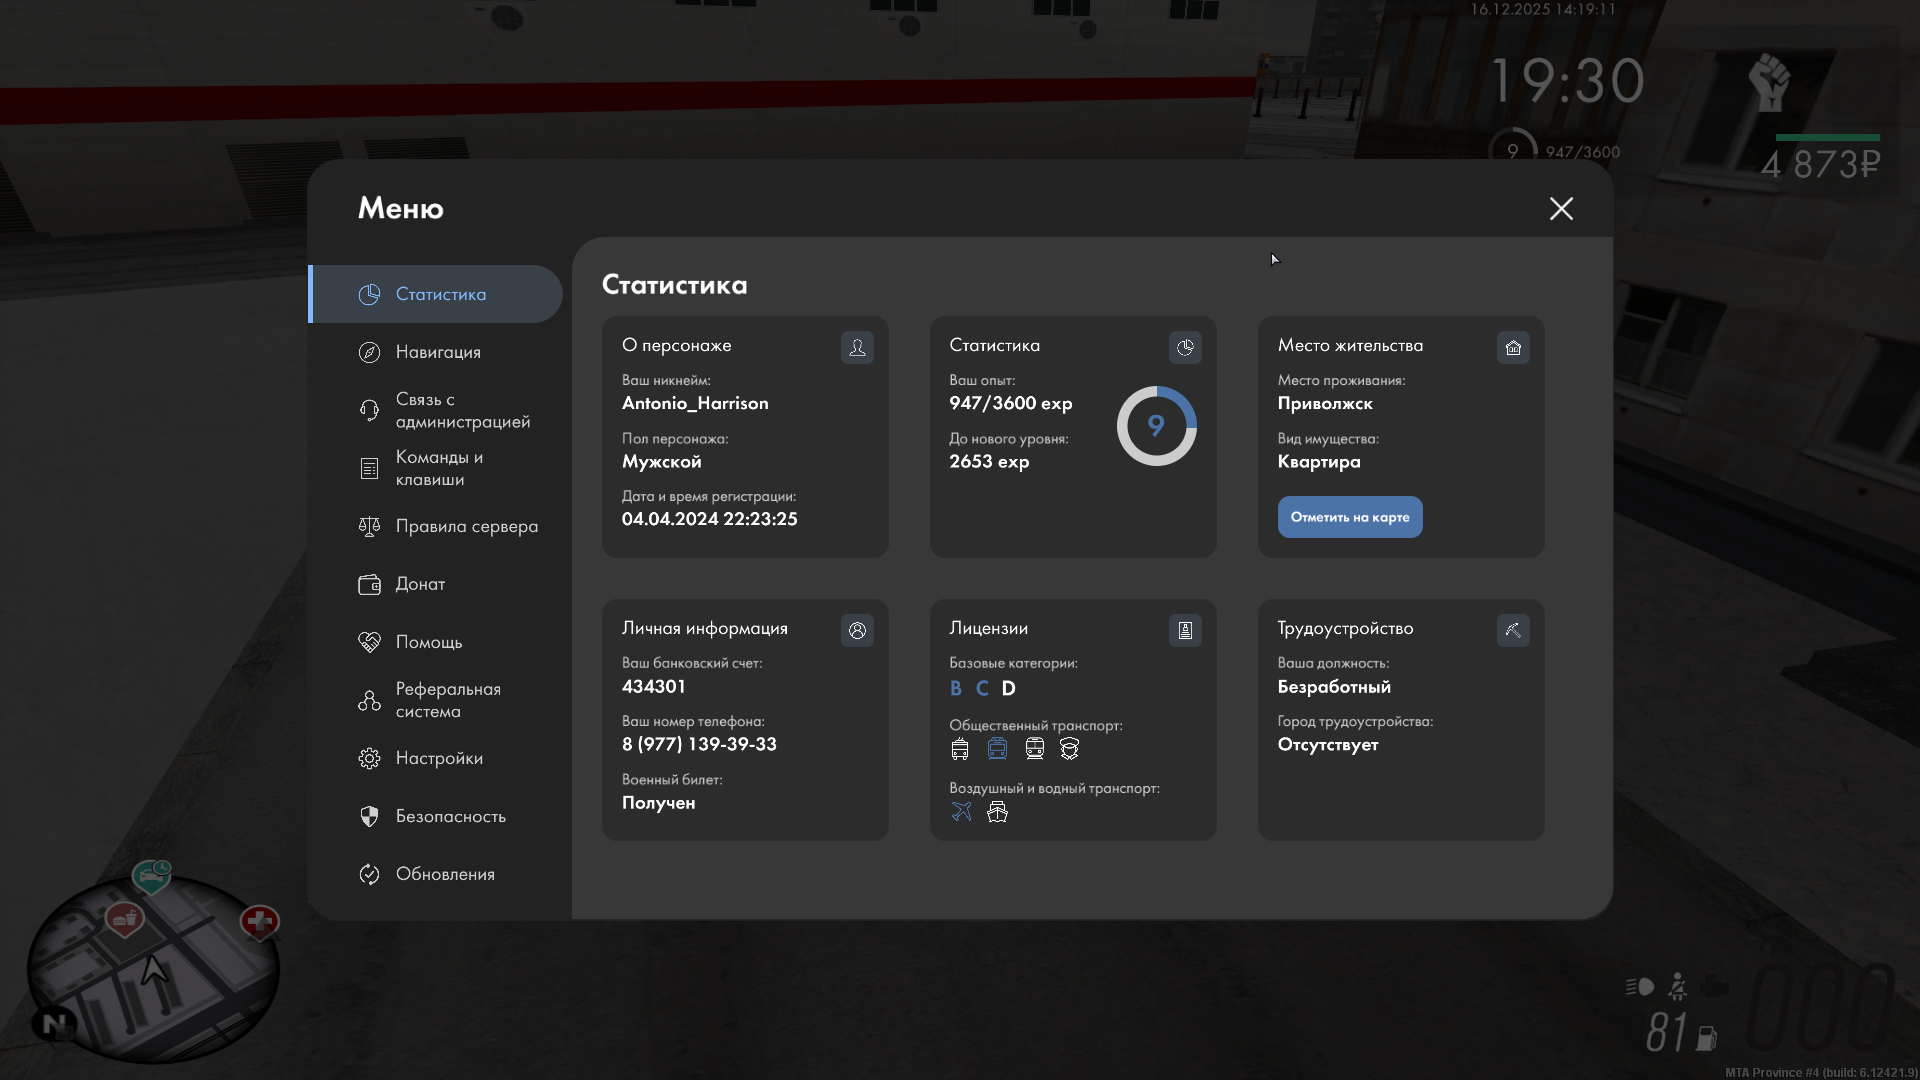The image size is (1920, 1080).
Task: Click the hammer icon in Трудоустройство card
Action: click(1513, 630)
